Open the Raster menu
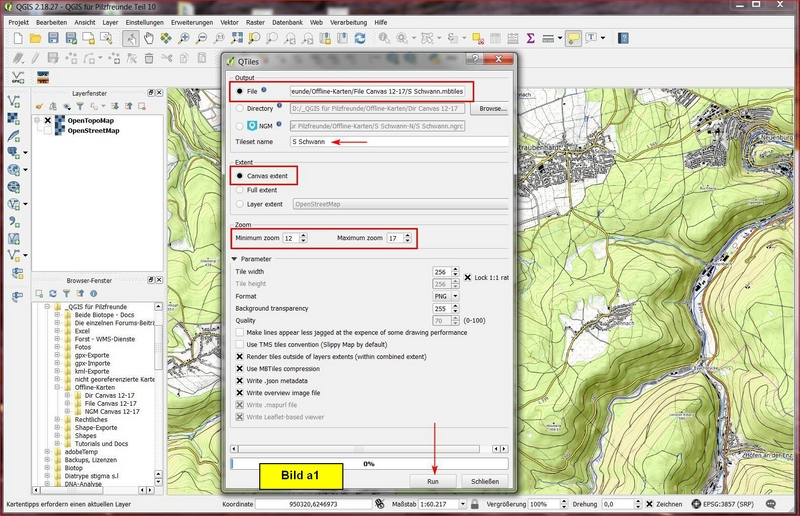 255,22
